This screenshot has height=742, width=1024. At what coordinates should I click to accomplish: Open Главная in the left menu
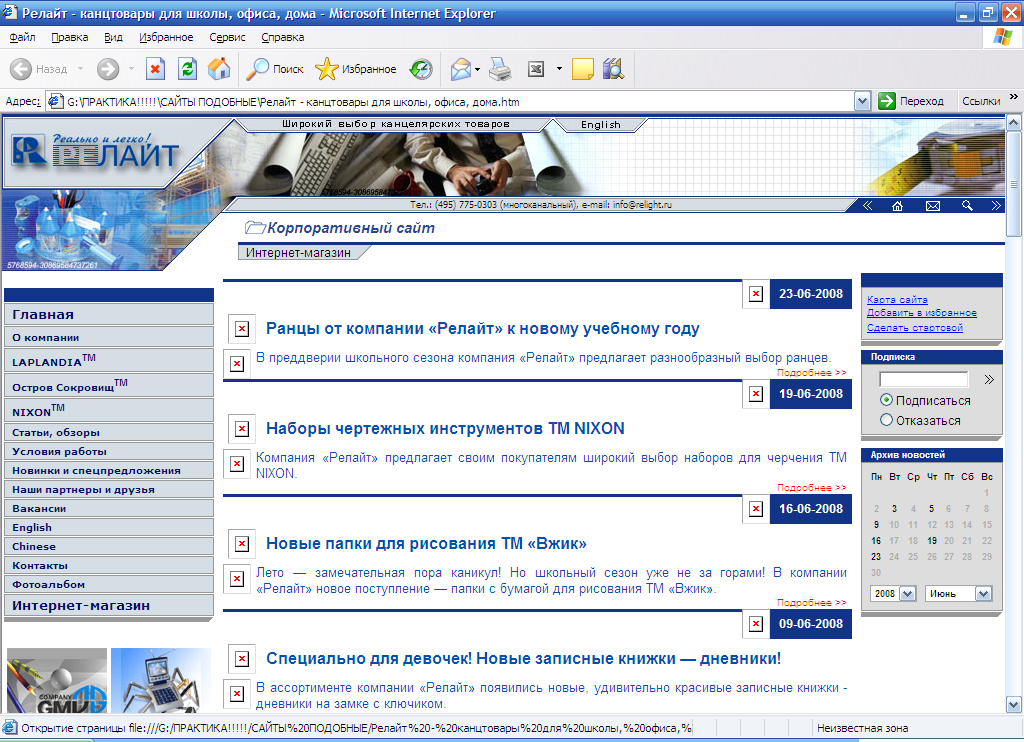click(108, 314)
